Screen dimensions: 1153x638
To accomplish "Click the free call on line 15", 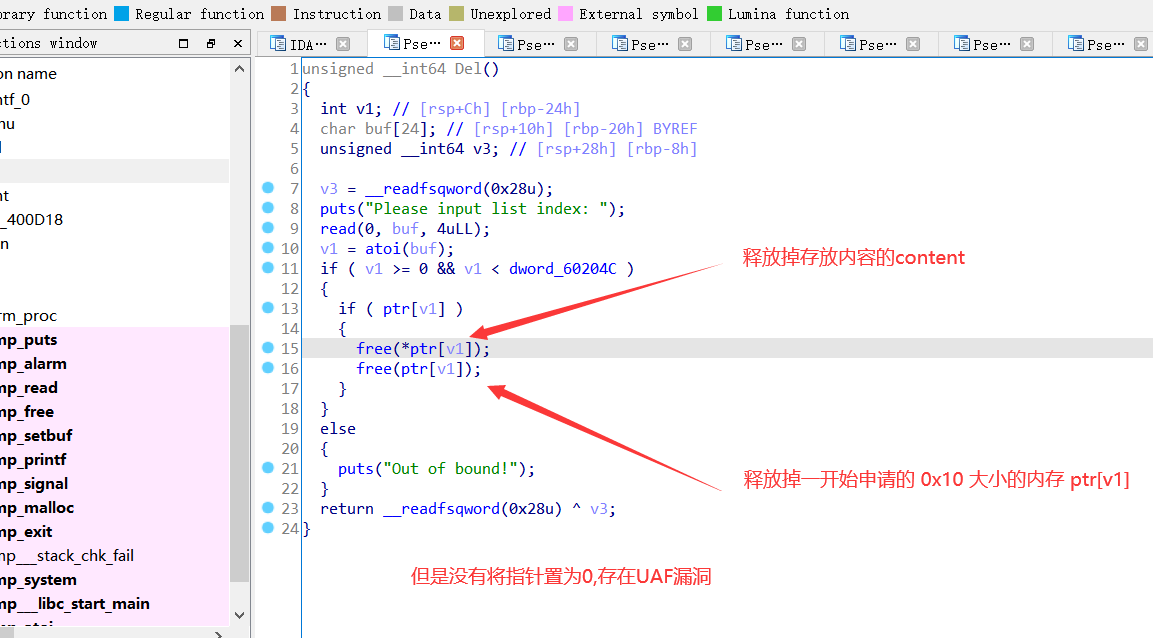I will tap(374, 348).
